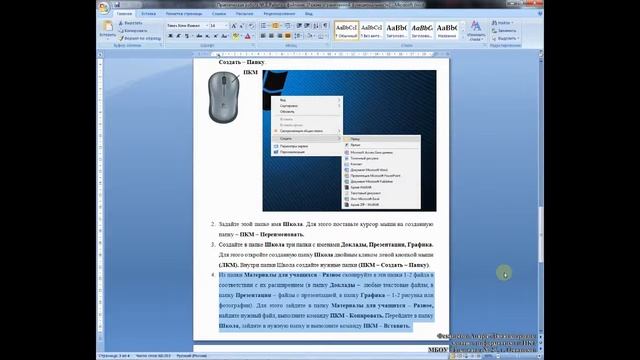The width and height of the screenshot is (640, 360).
Task: Open the font color dropdown arrow
Action: (253, 36)
